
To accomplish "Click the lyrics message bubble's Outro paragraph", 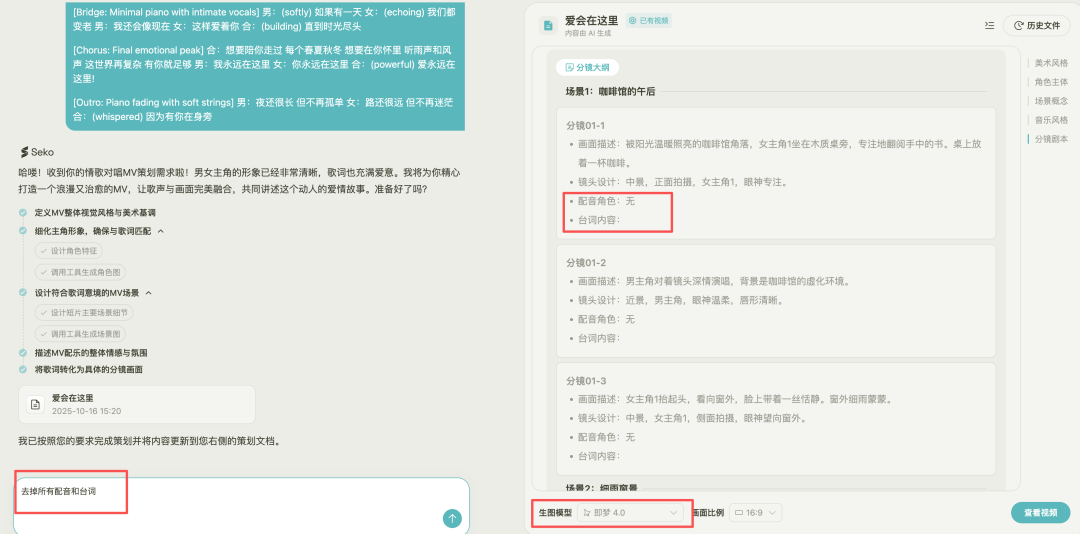I will click(x=263, y=110).
